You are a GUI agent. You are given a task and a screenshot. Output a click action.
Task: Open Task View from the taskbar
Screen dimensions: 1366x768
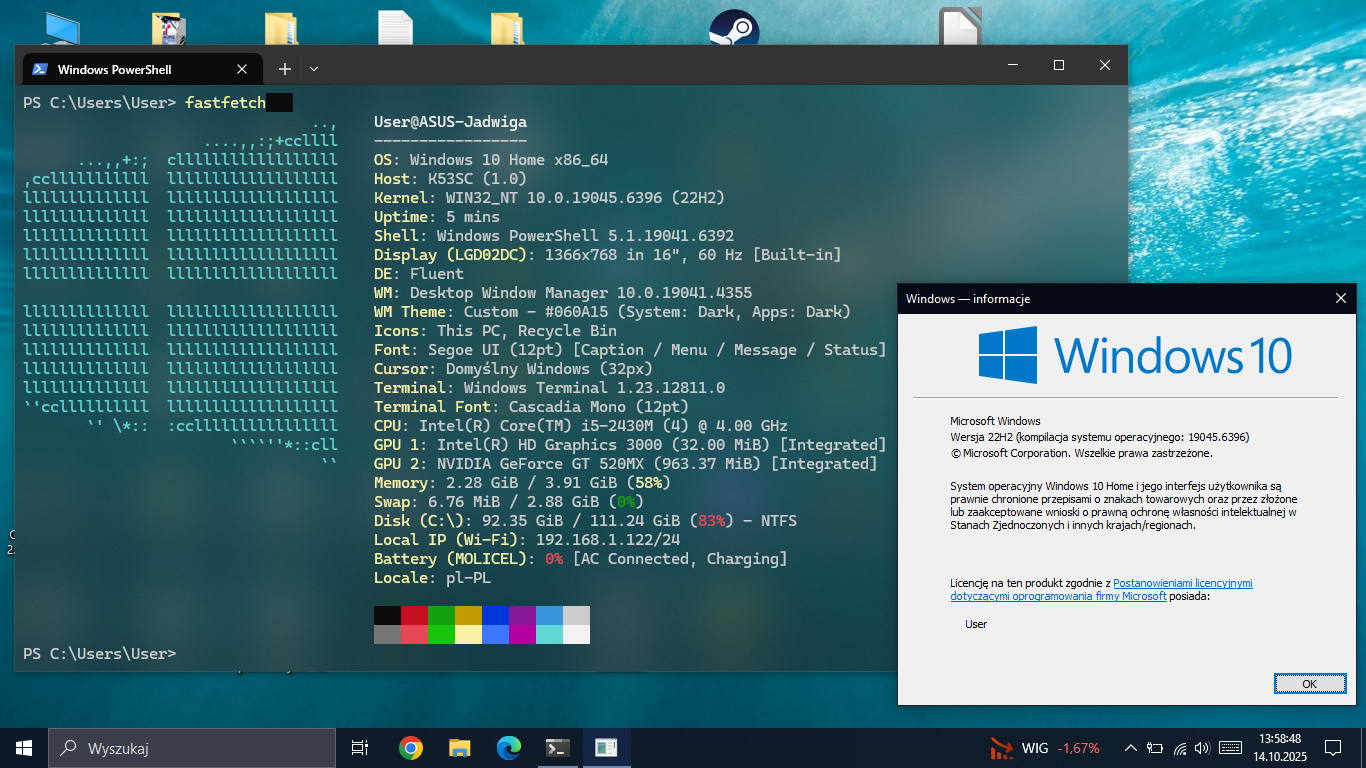click(360, 748)
